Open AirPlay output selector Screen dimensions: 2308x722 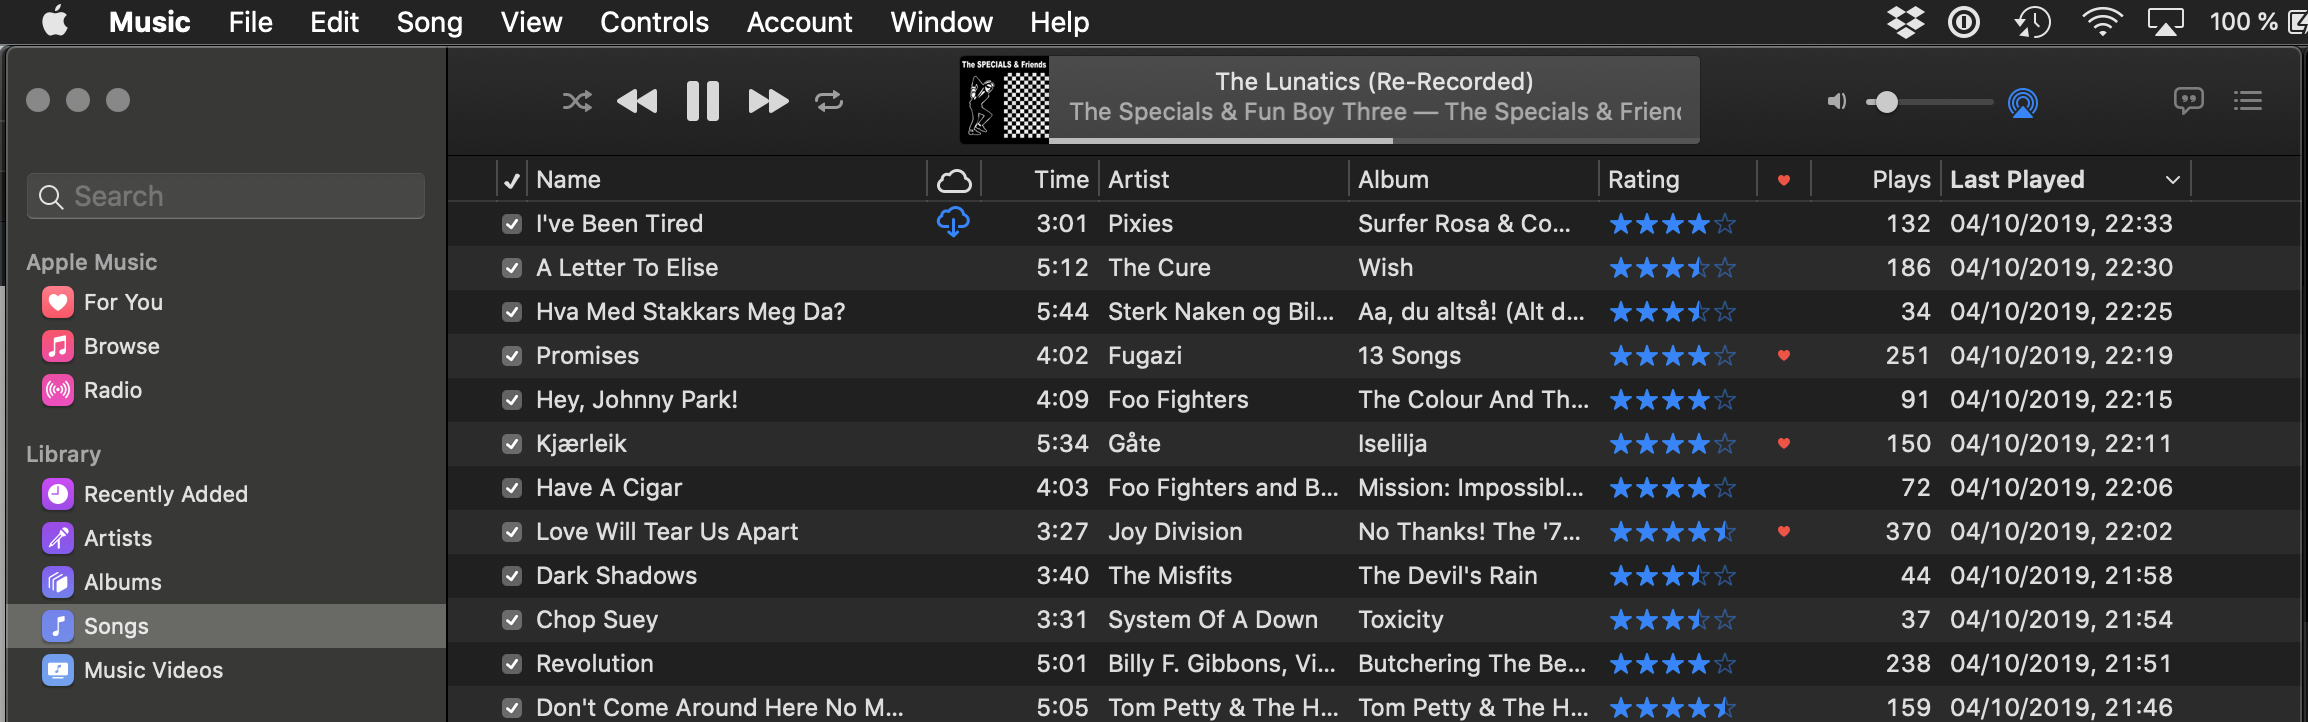2023,102
